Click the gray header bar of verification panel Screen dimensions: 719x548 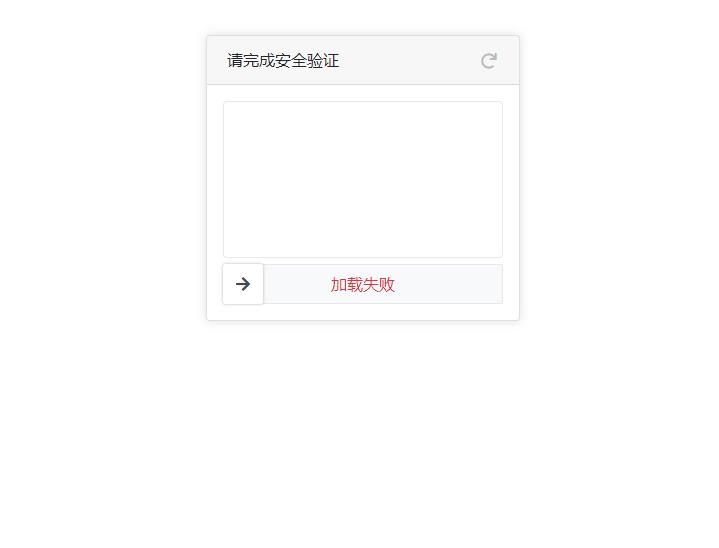coord(363,60)
